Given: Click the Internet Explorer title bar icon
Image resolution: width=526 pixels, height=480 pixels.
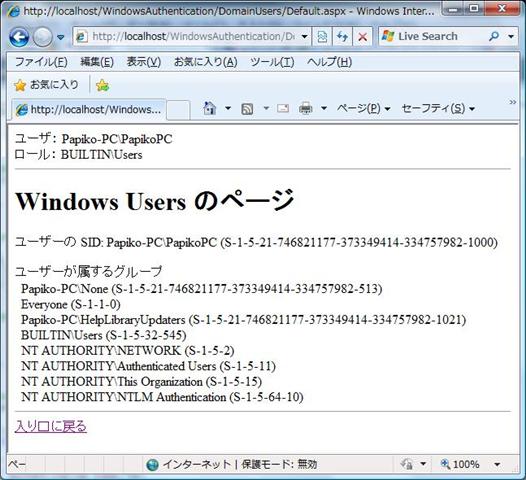Looking at the screenshot, I should tap(14, 12).
